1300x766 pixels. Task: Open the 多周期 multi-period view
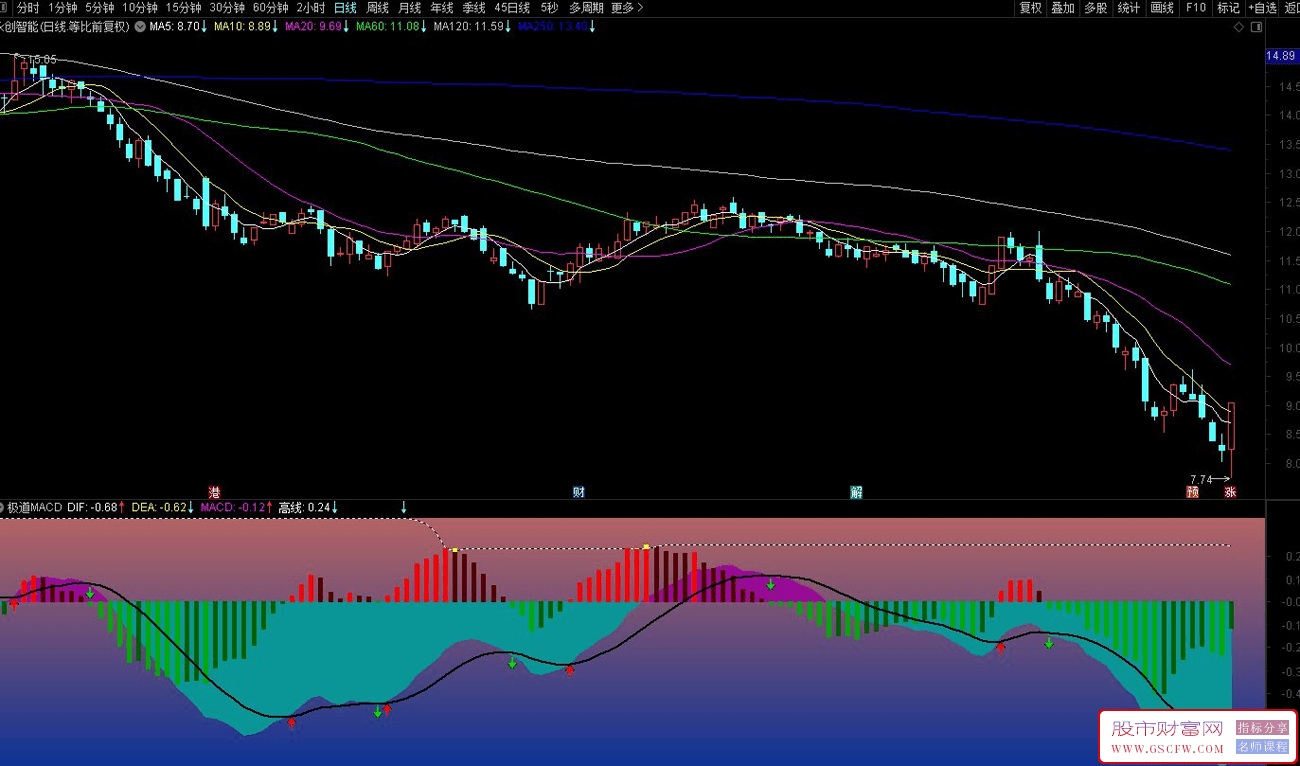coord(586,7)
